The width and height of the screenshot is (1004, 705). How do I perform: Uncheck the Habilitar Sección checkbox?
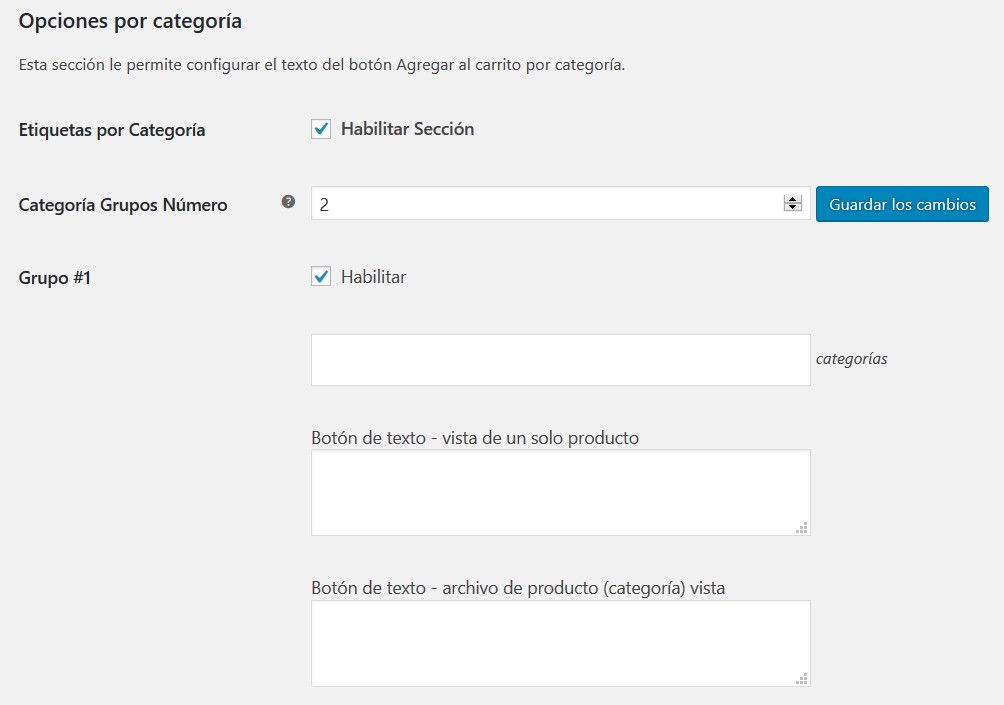tap(321, 129)
